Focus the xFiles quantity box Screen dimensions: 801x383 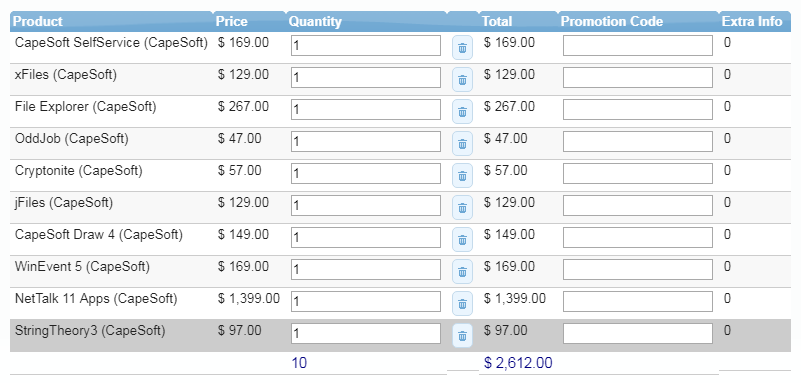[366, 78]
